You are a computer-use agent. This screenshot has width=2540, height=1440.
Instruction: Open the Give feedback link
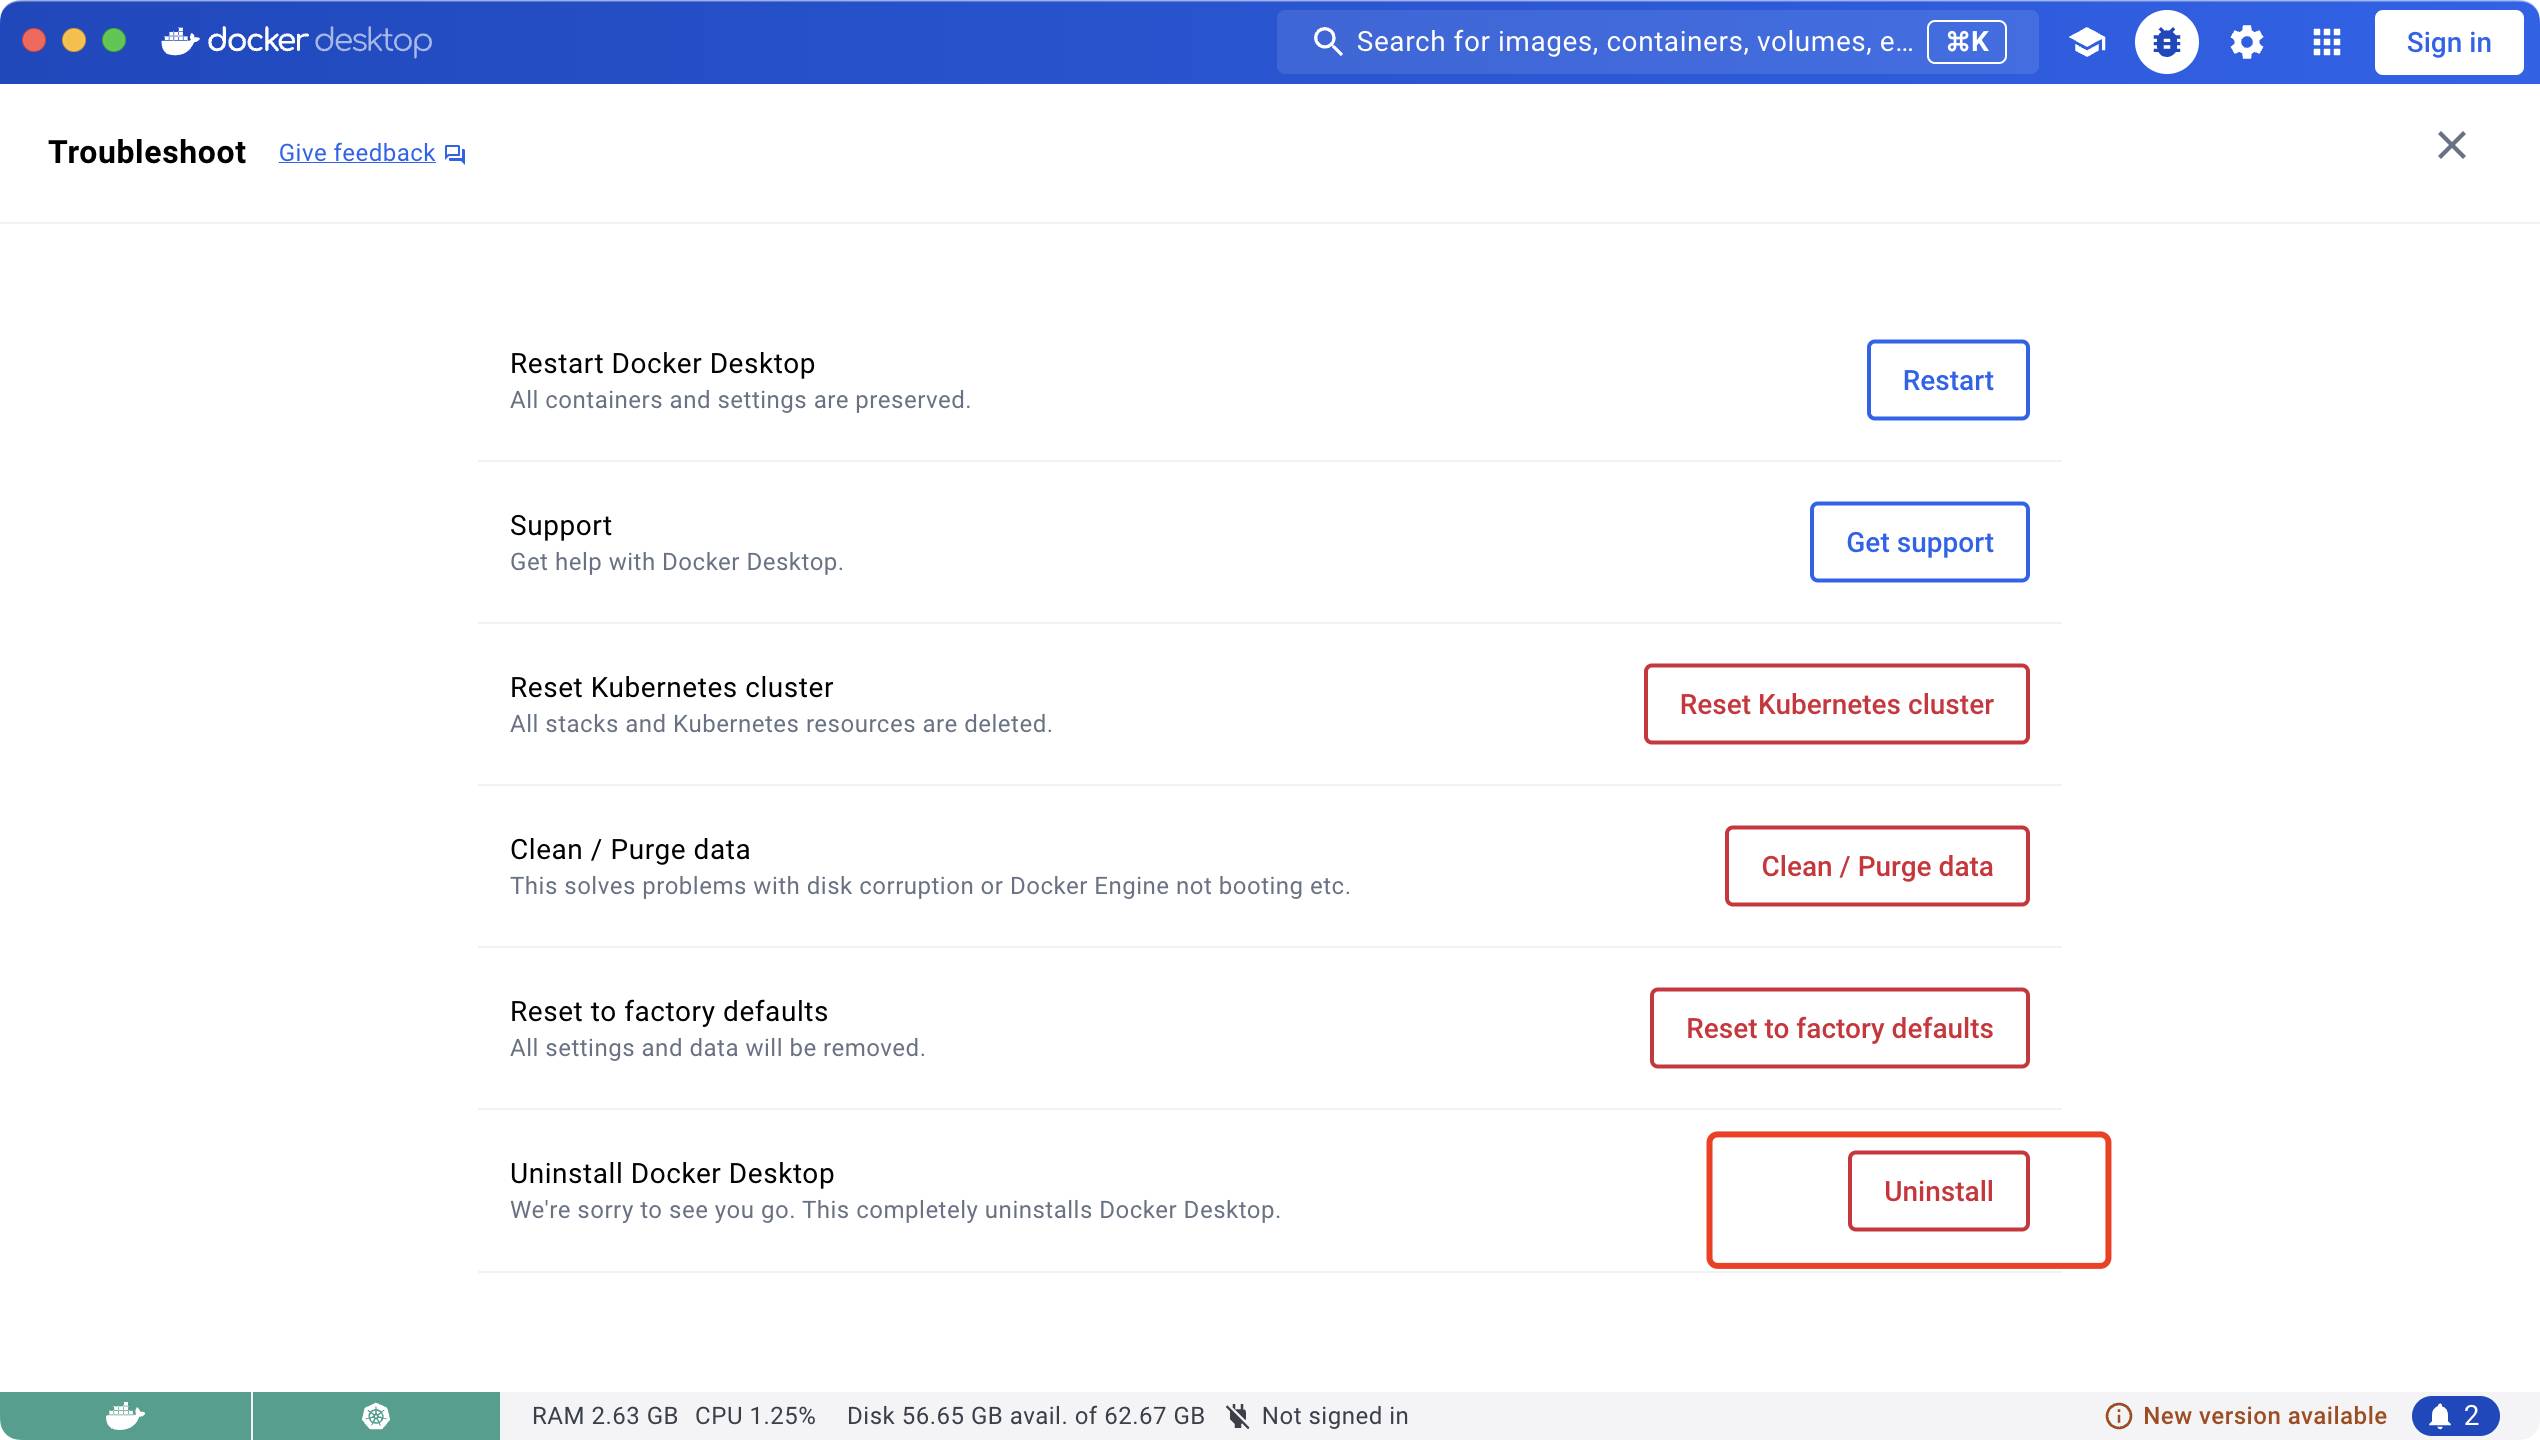(x=357, y=153)
